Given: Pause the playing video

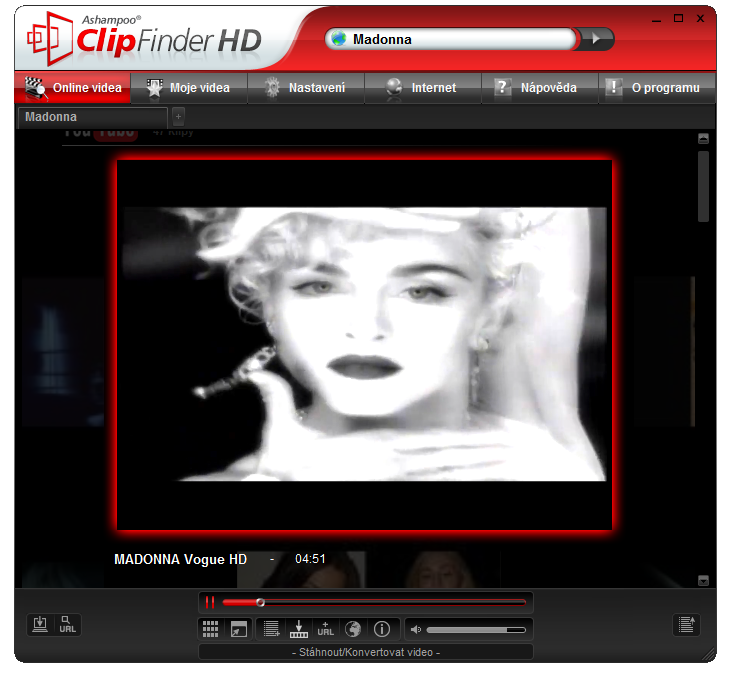Looking at the screenshot, I should click(210, 602).
